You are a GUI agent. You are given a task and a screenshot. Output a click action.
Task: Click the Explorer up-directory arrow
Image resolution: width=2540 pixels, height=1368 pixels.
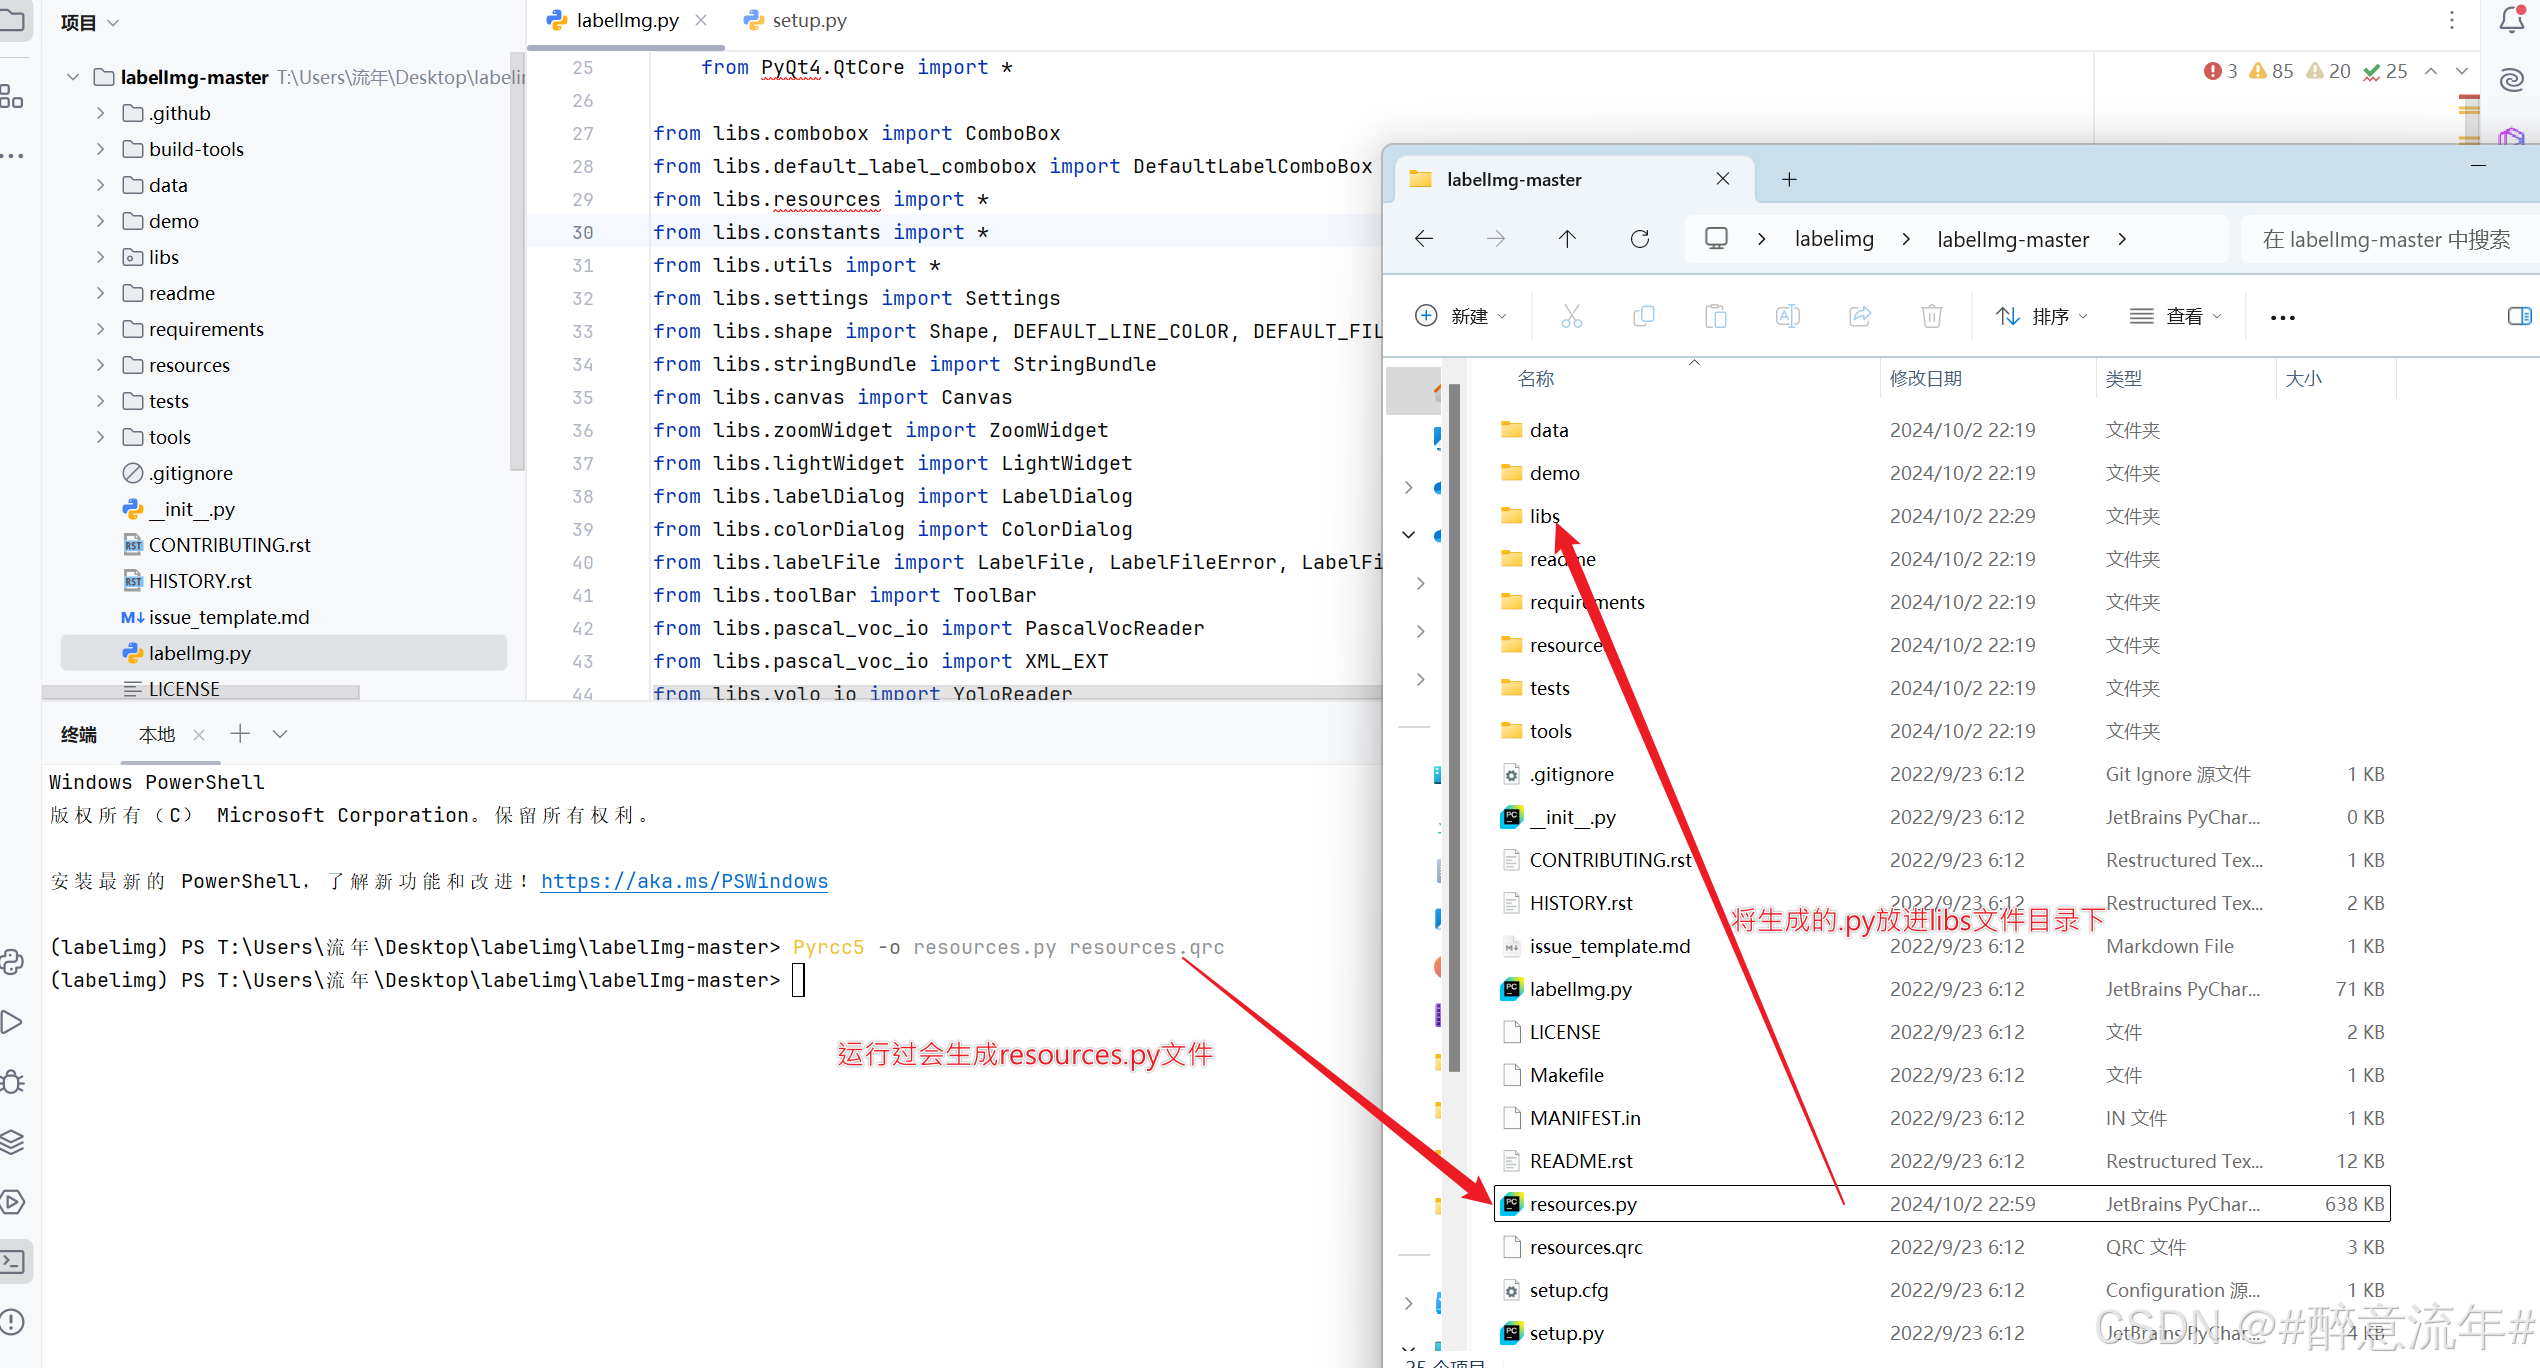pyautogui.click(x=1567, y=239)
